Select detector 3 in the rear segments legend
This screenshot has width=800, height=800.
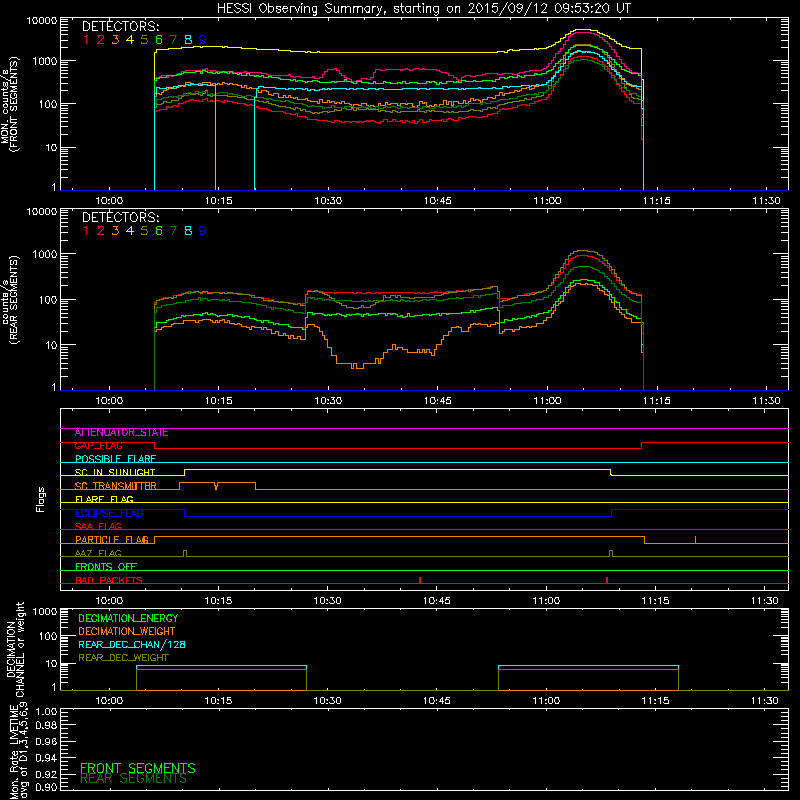(x=115, y=231)
